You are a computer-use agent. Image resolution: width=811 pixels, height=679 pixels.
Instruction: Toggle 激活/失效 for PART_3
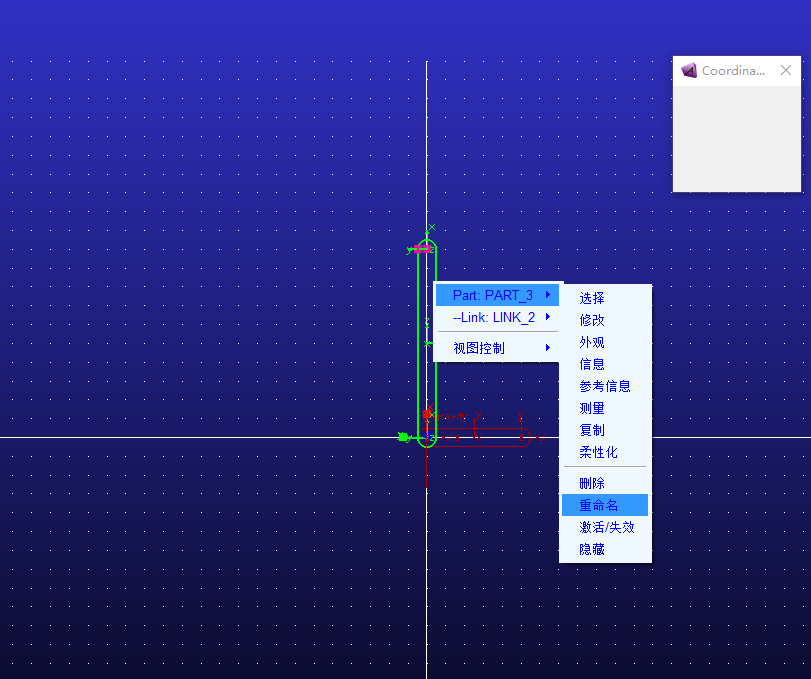(x=606, y=527)
